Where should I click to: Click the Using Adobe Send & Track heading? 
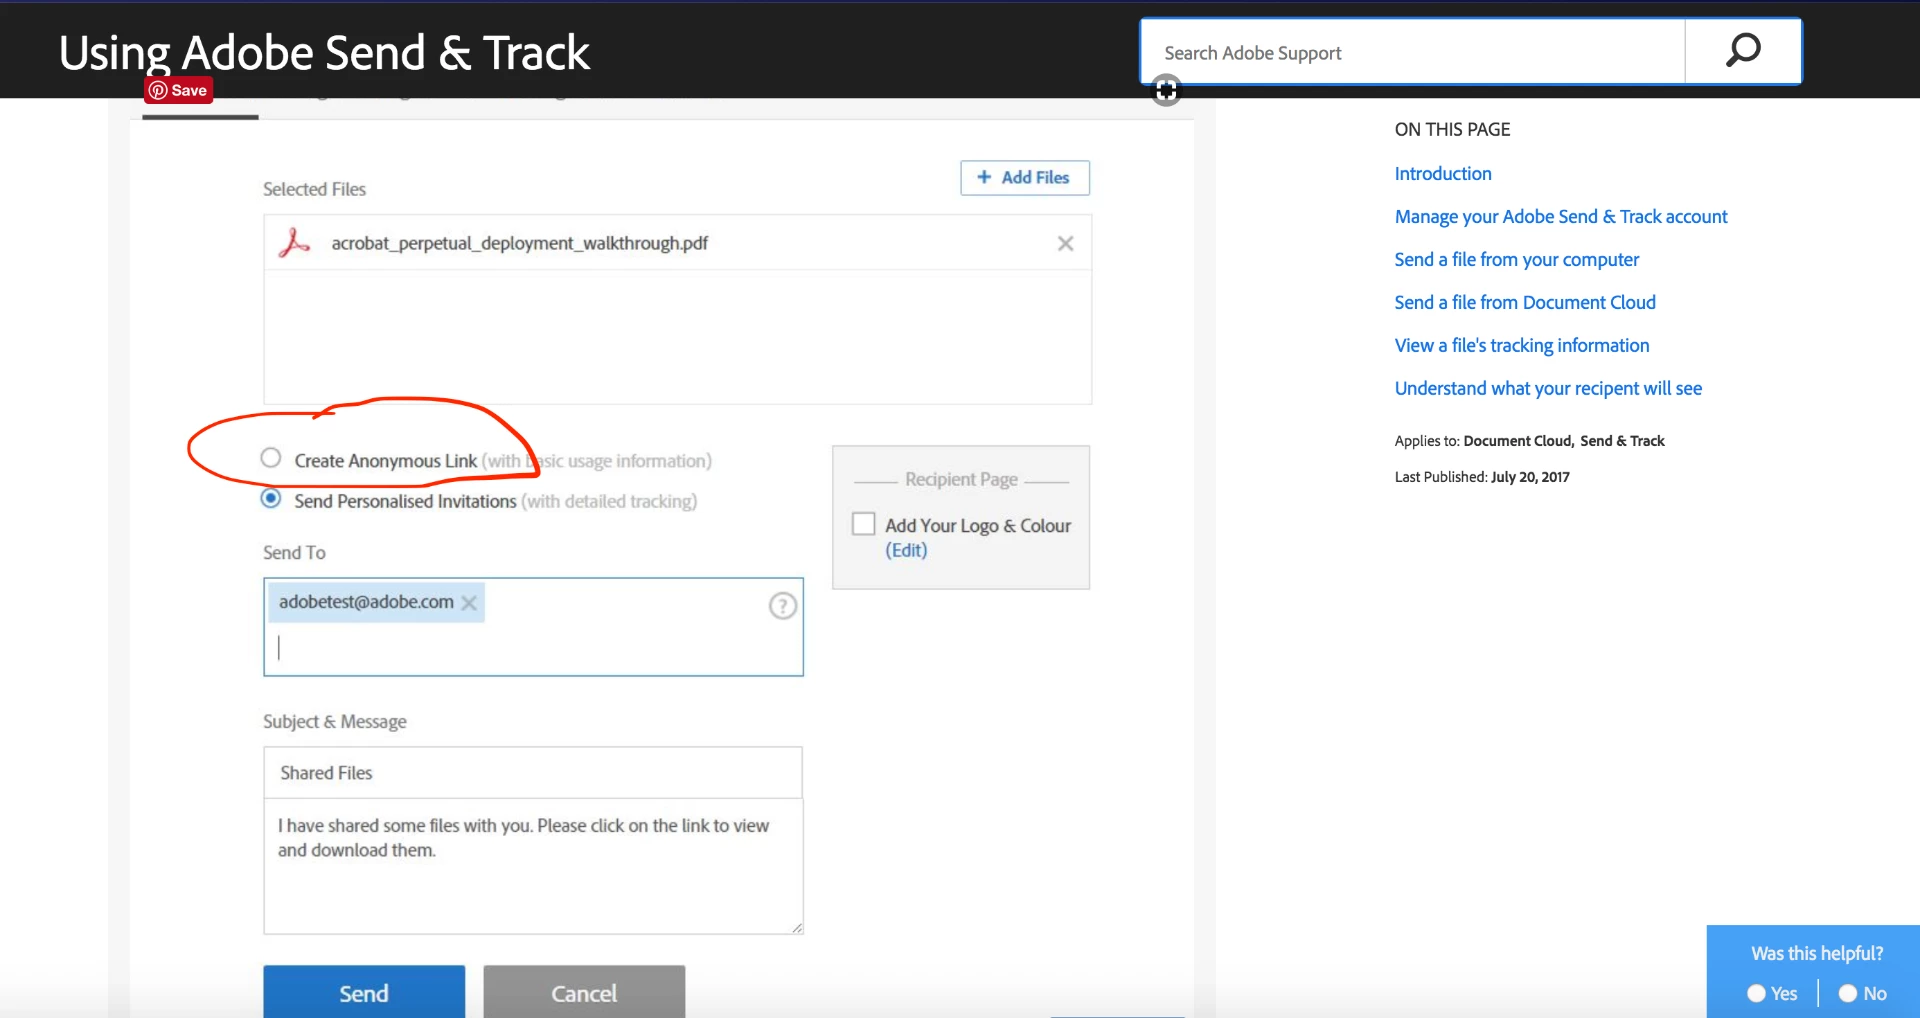[x=324, y=52]
